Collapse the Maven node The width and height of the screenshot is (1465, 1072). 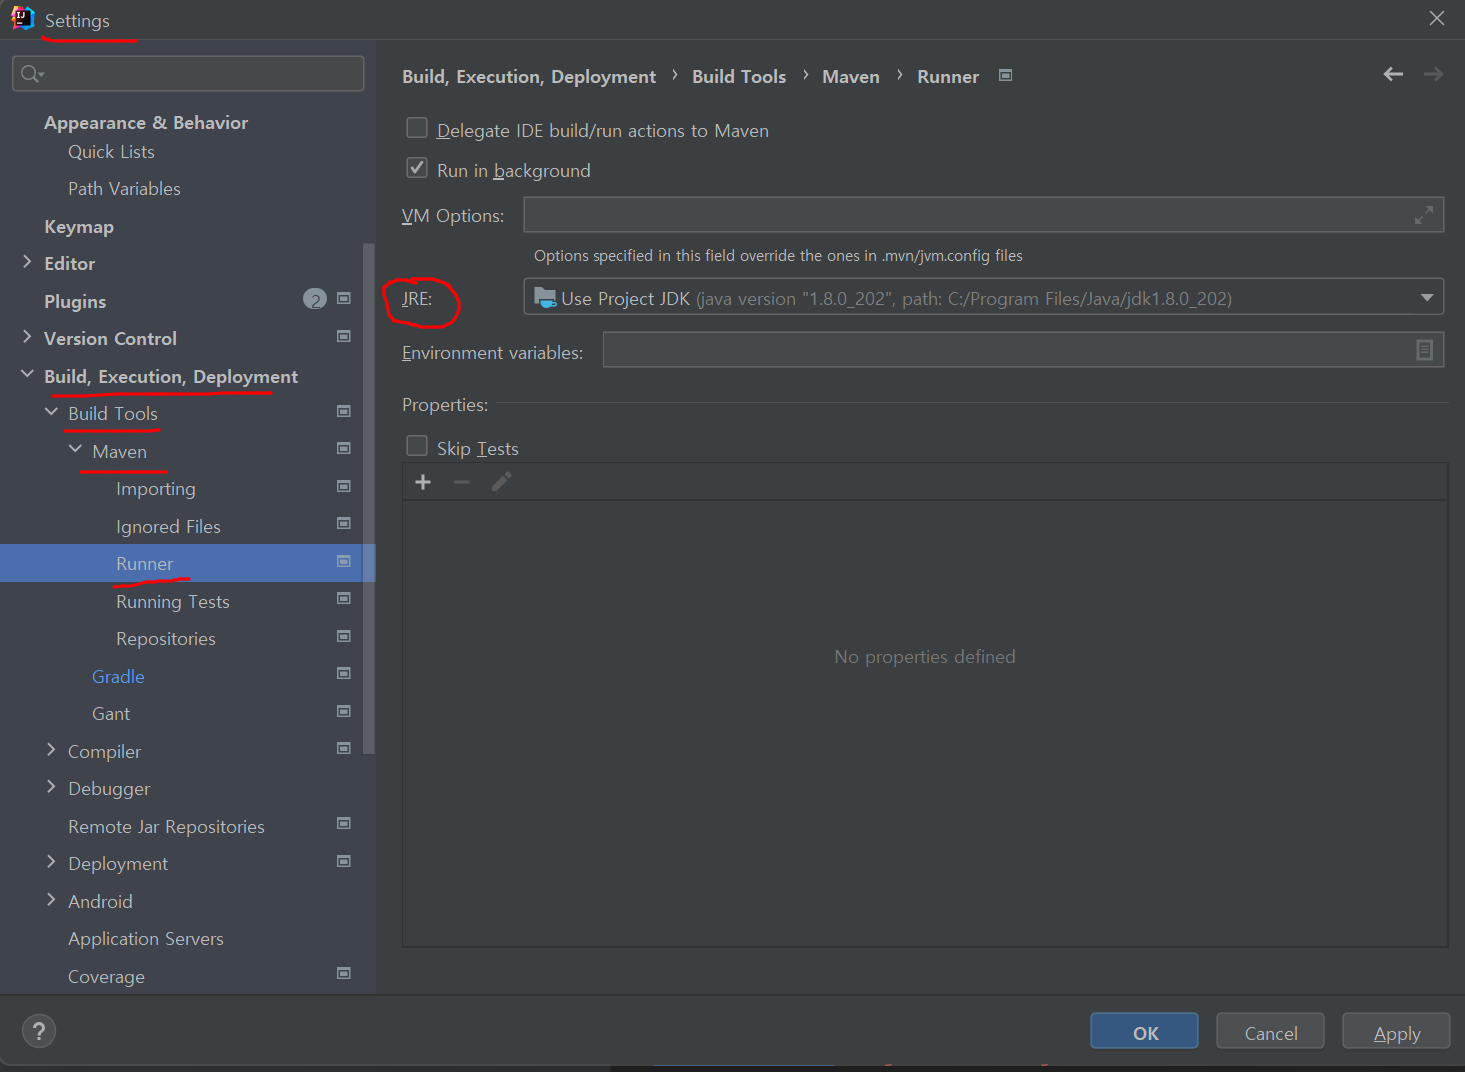[75, 450]
